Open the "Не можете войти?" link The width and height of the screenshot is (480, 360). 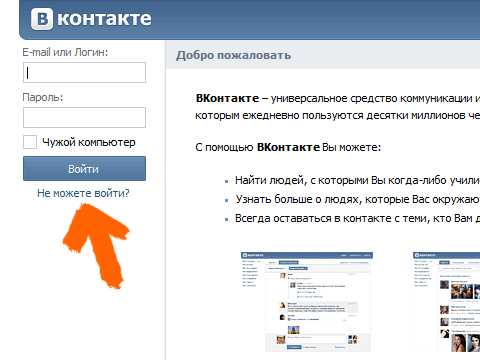click(83, 193)
